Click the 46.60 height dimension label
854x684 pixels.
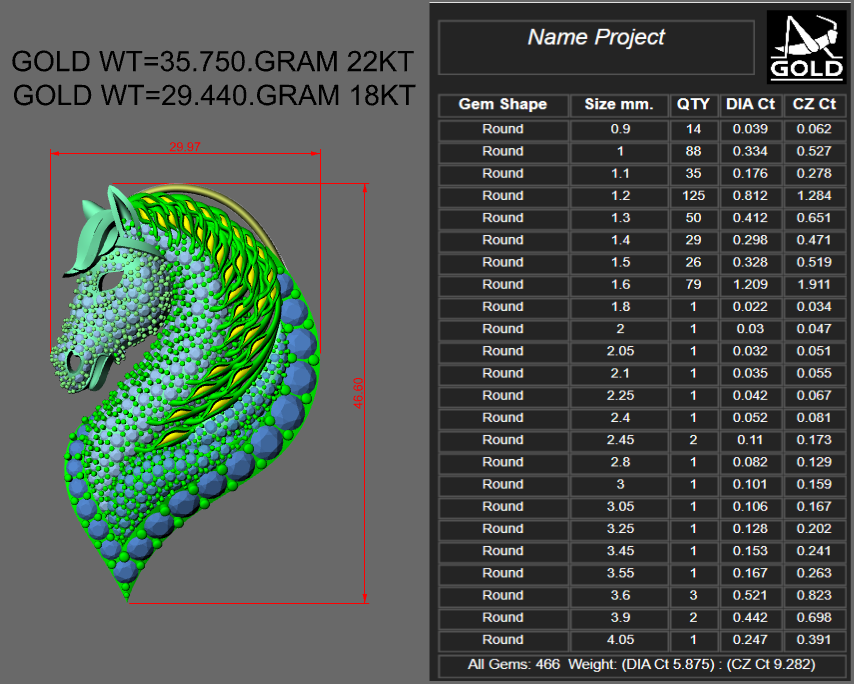tap(358, 393)
